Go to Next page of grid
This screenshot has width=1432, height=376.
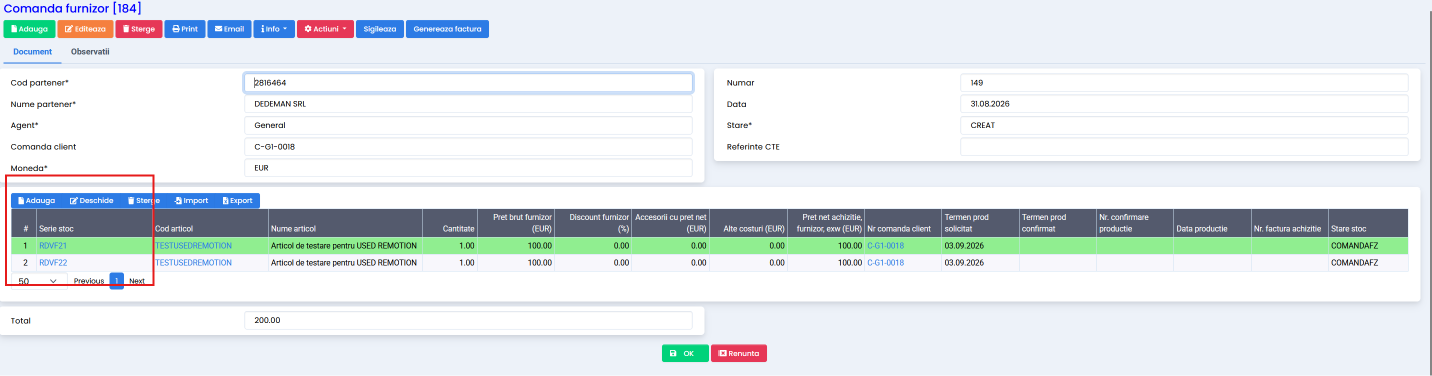click(x=137, y=281)
